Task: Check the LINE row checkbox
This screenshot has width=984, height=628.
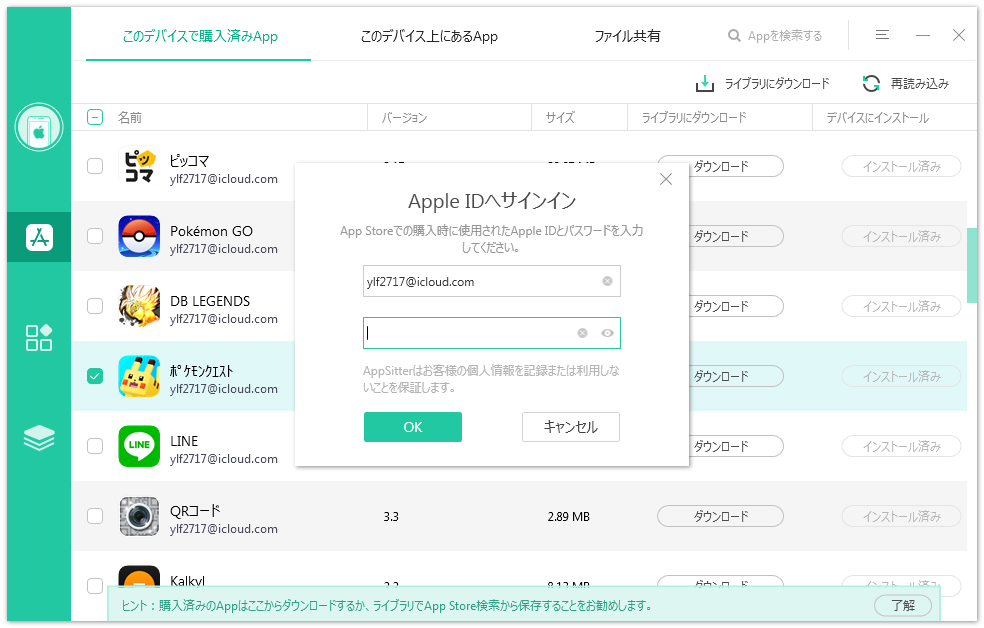Action: [95, 446]
